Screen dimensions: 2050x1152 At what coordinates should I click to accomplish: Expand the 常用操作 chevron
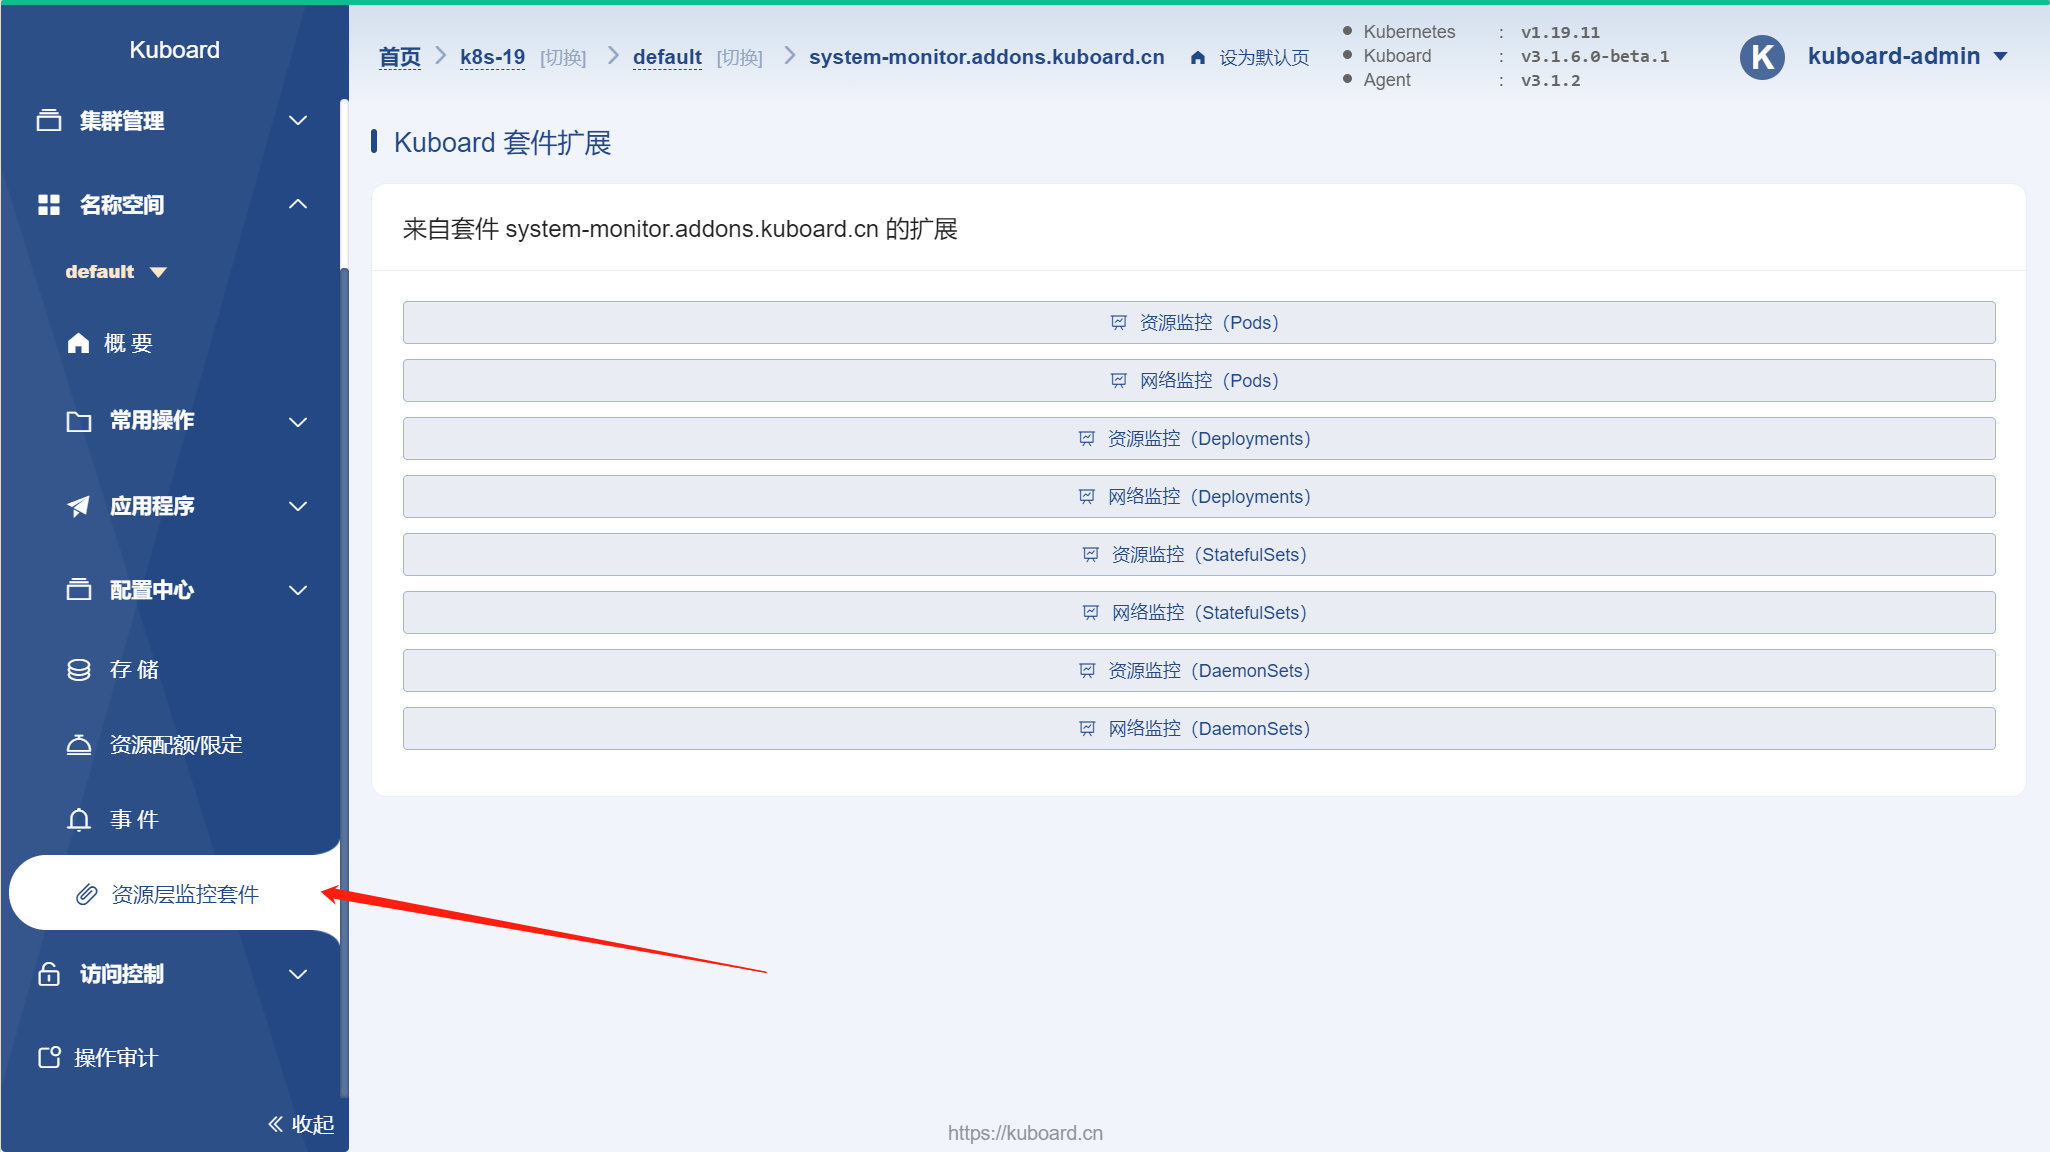(298, 422)
